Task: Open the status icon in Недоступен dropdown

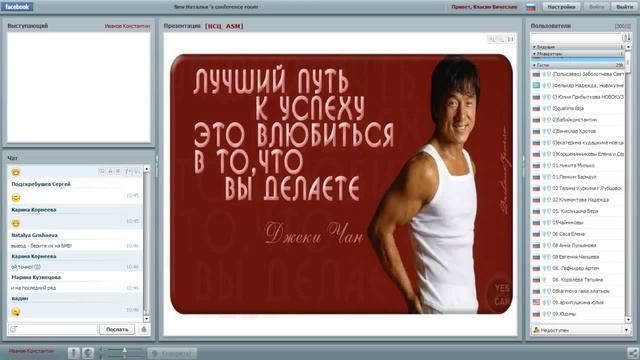Action: [536, 330]
